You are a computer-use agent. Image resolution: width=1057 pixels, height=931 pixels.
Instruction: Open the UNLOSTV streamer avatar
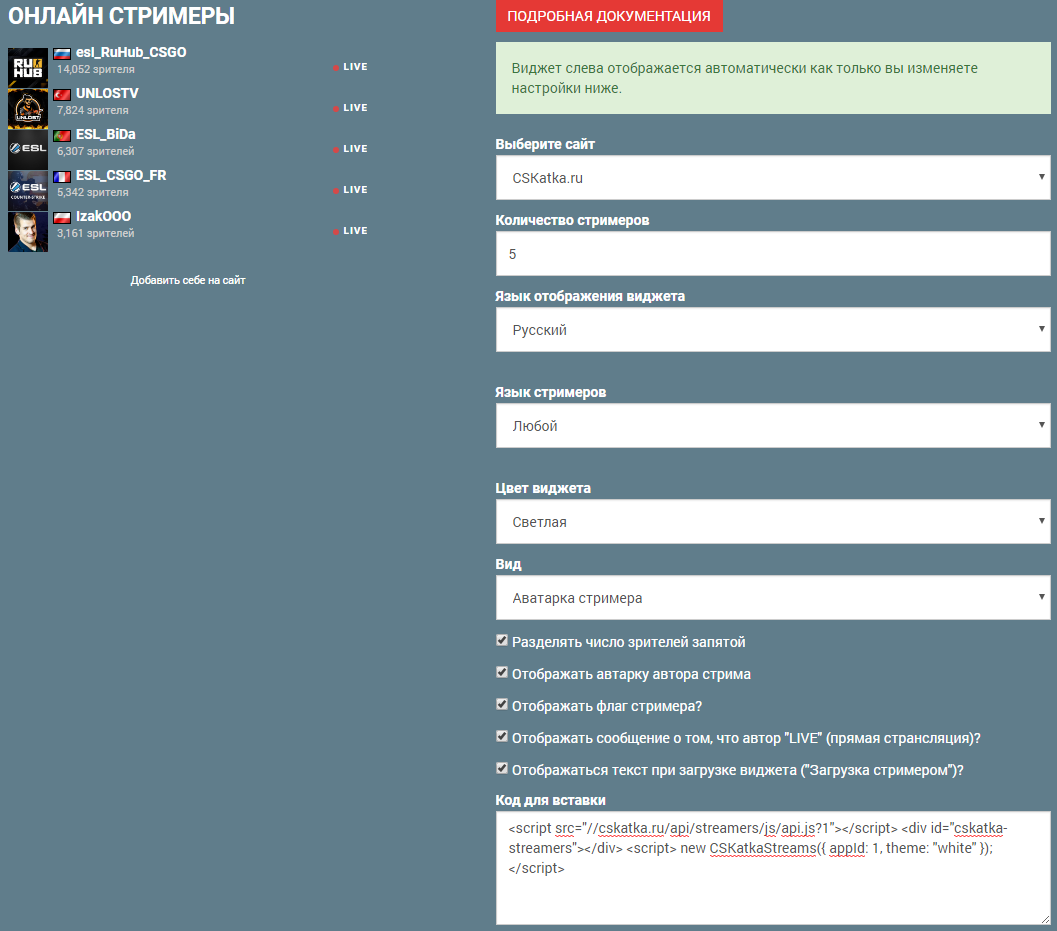pyautogui.click(x=28, y=109)
